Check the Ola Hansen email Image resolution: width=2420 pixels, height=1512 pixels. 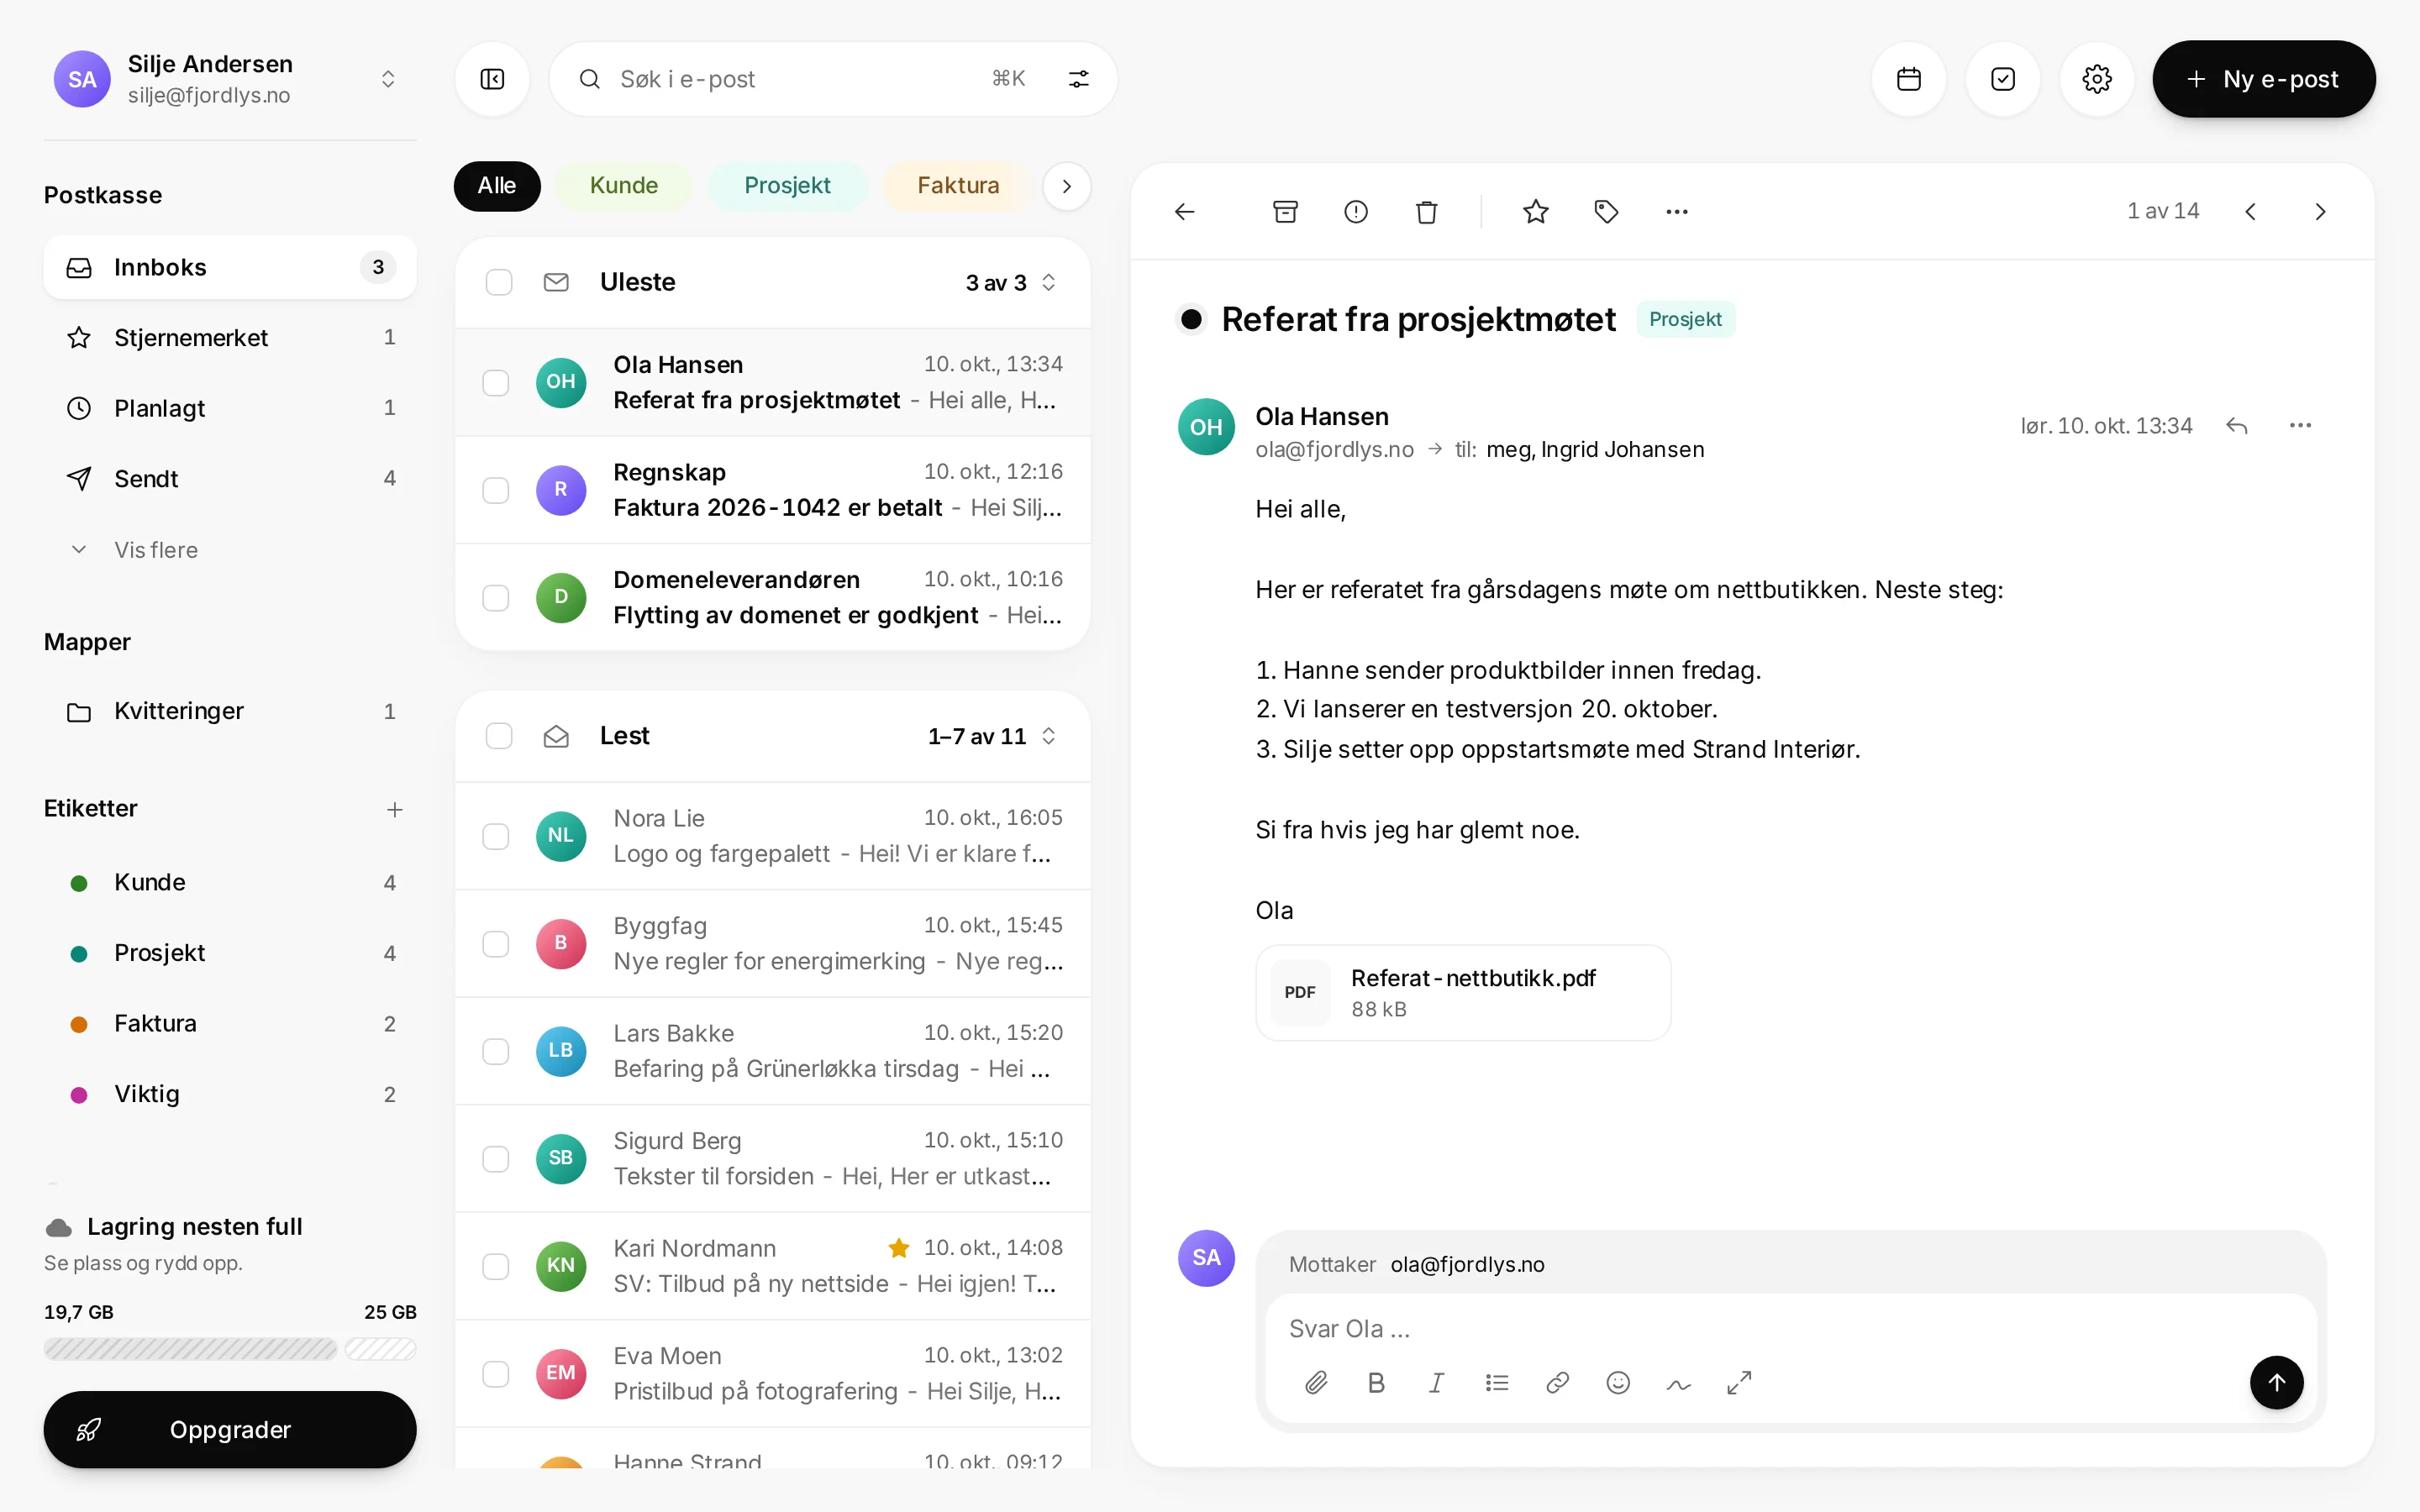coord(496,383)
